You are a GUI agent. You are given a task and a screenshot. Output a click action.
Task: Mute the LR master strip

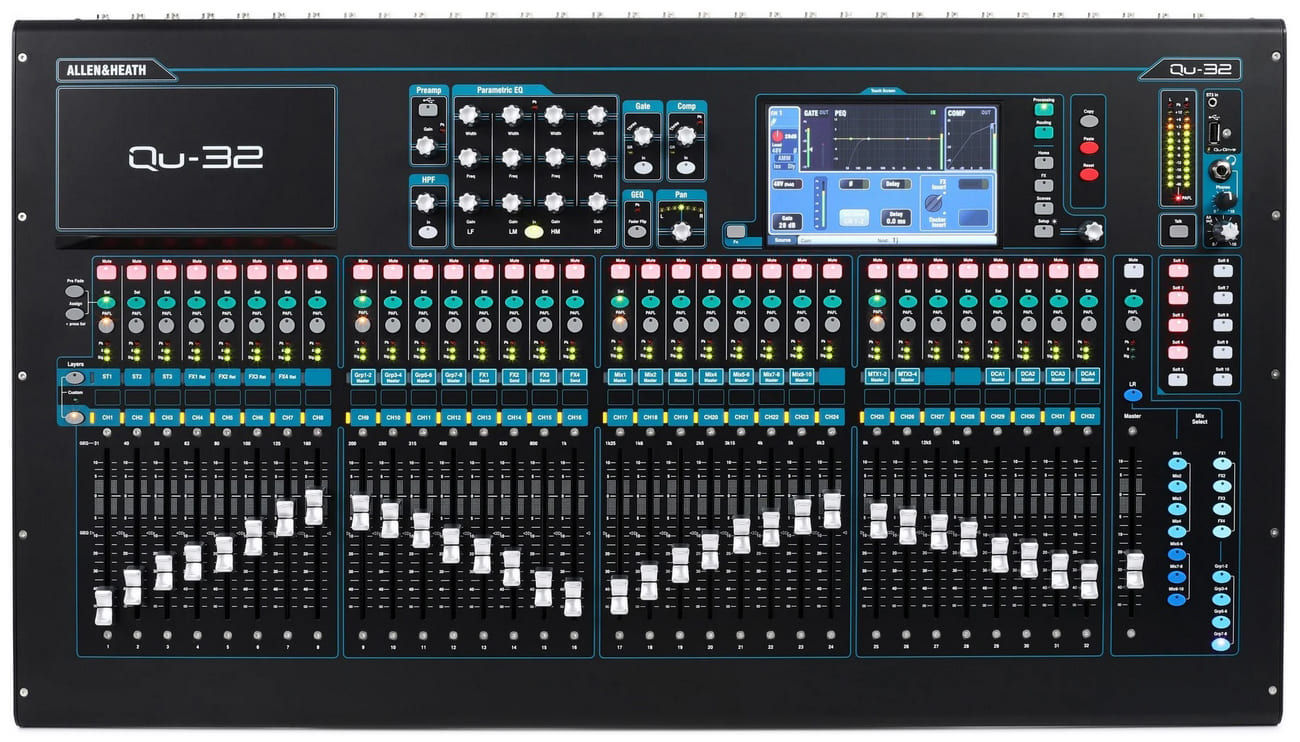coord(1133,270)
